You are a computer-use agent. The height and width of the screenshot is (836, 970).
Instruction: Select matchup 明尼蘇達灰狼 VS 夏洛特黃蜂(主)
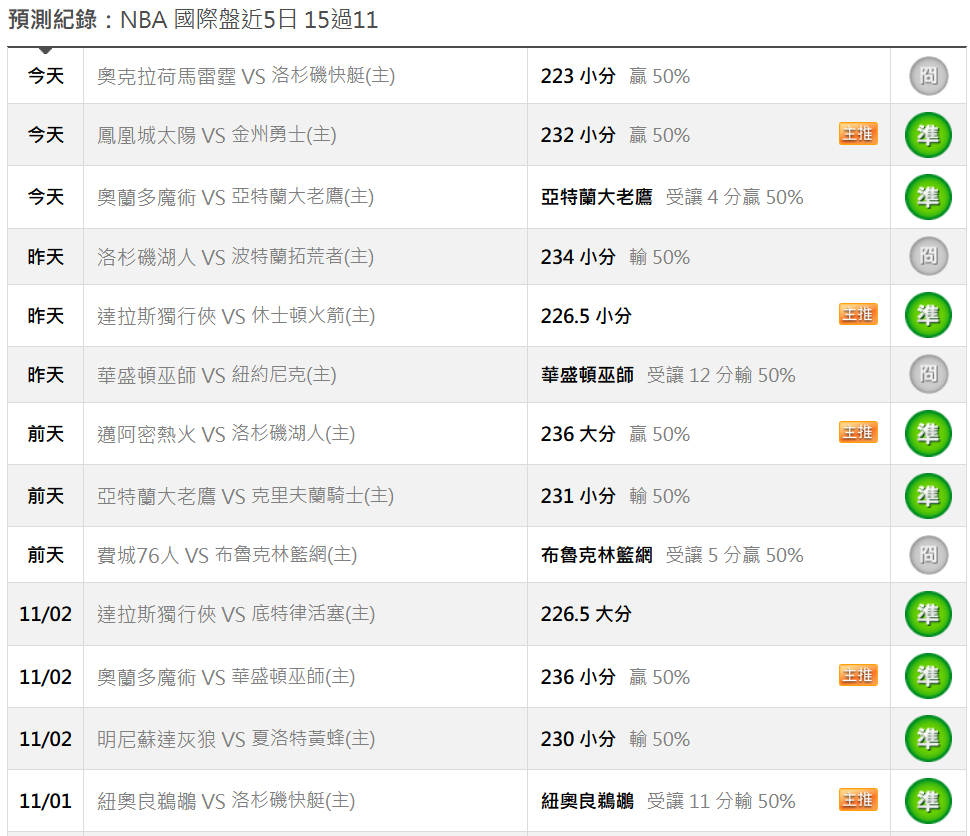coord(236,738)
